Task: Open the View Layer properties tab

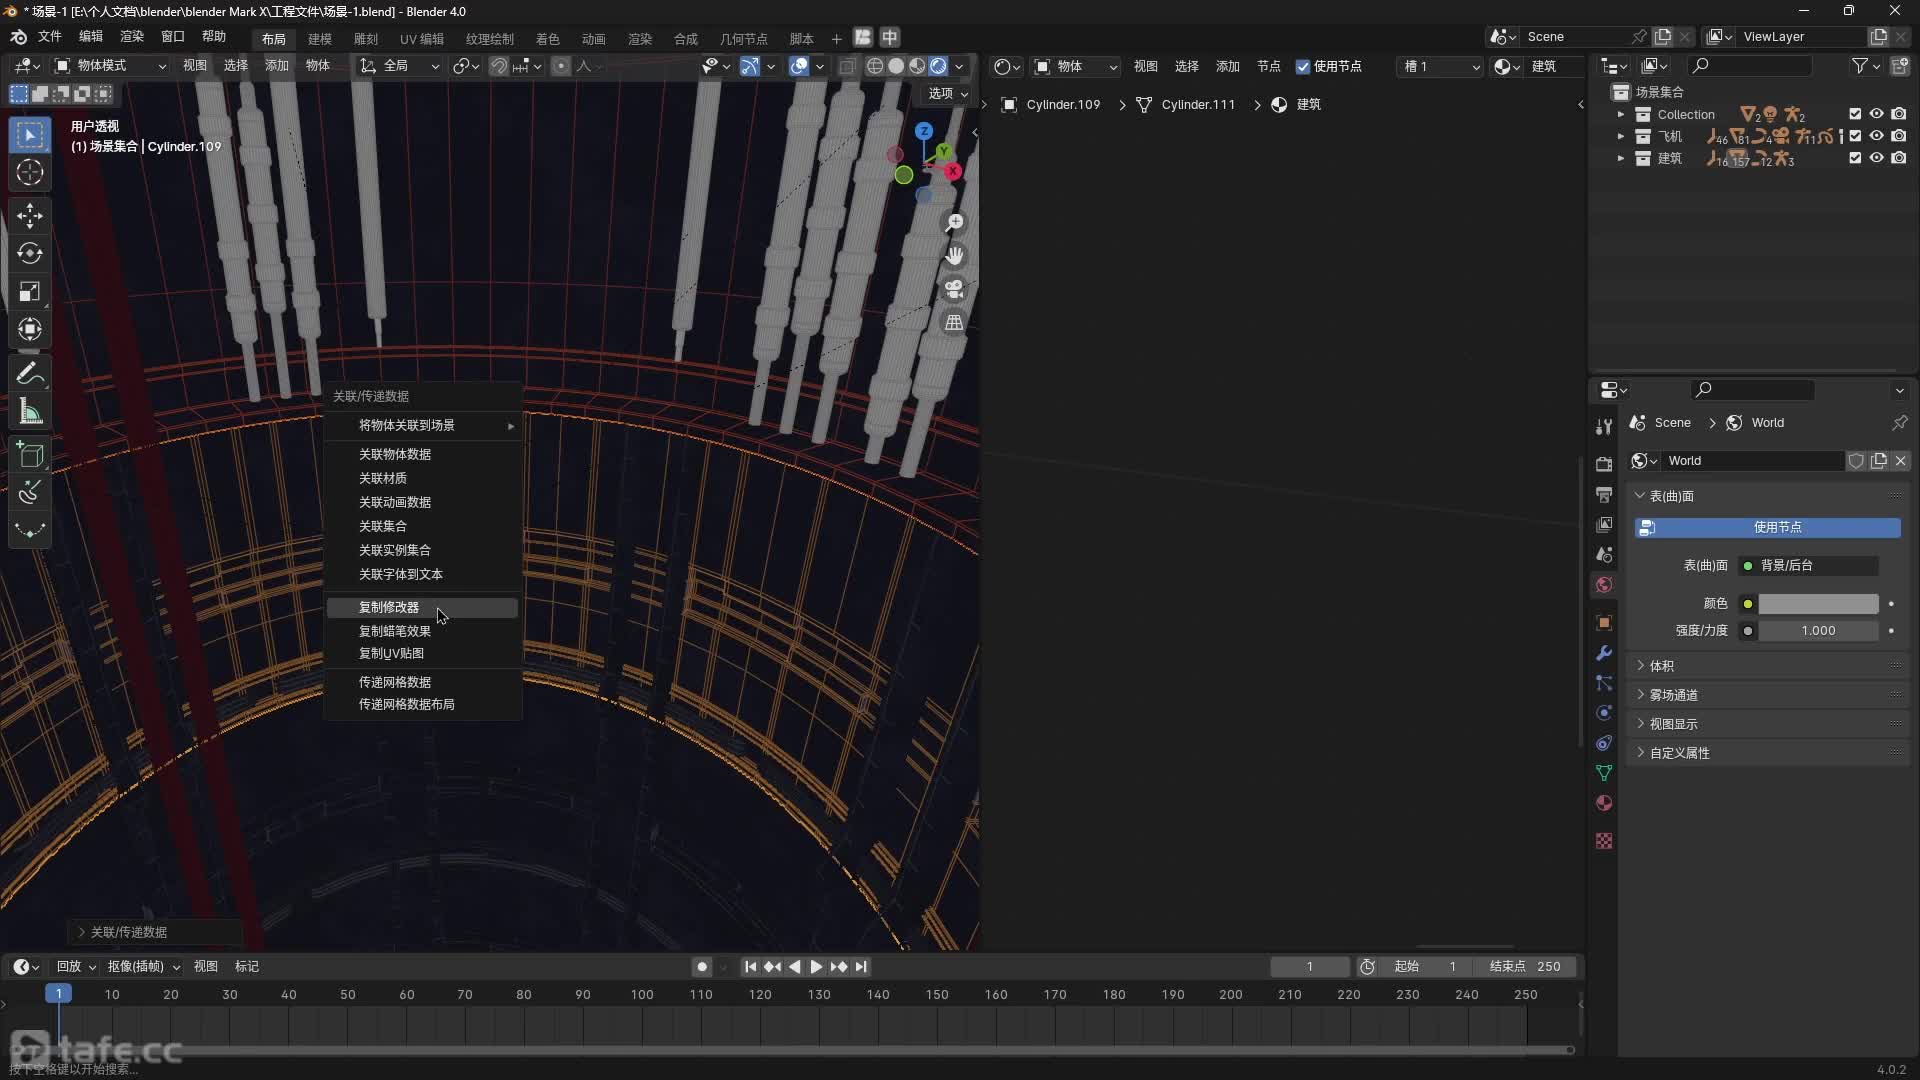Action: tap(1604, 525)
